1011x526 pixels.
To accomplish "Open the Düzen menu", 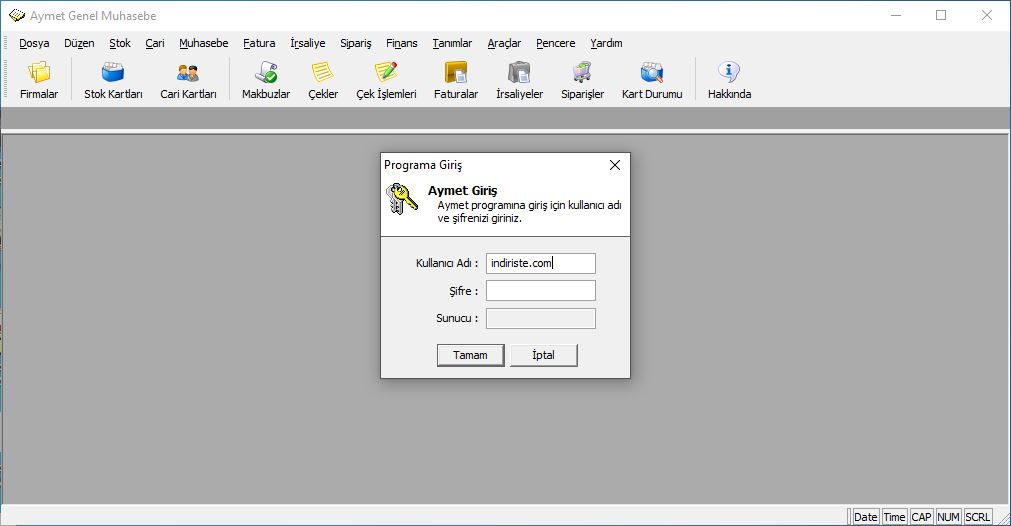I will click(x=79, y=43).
